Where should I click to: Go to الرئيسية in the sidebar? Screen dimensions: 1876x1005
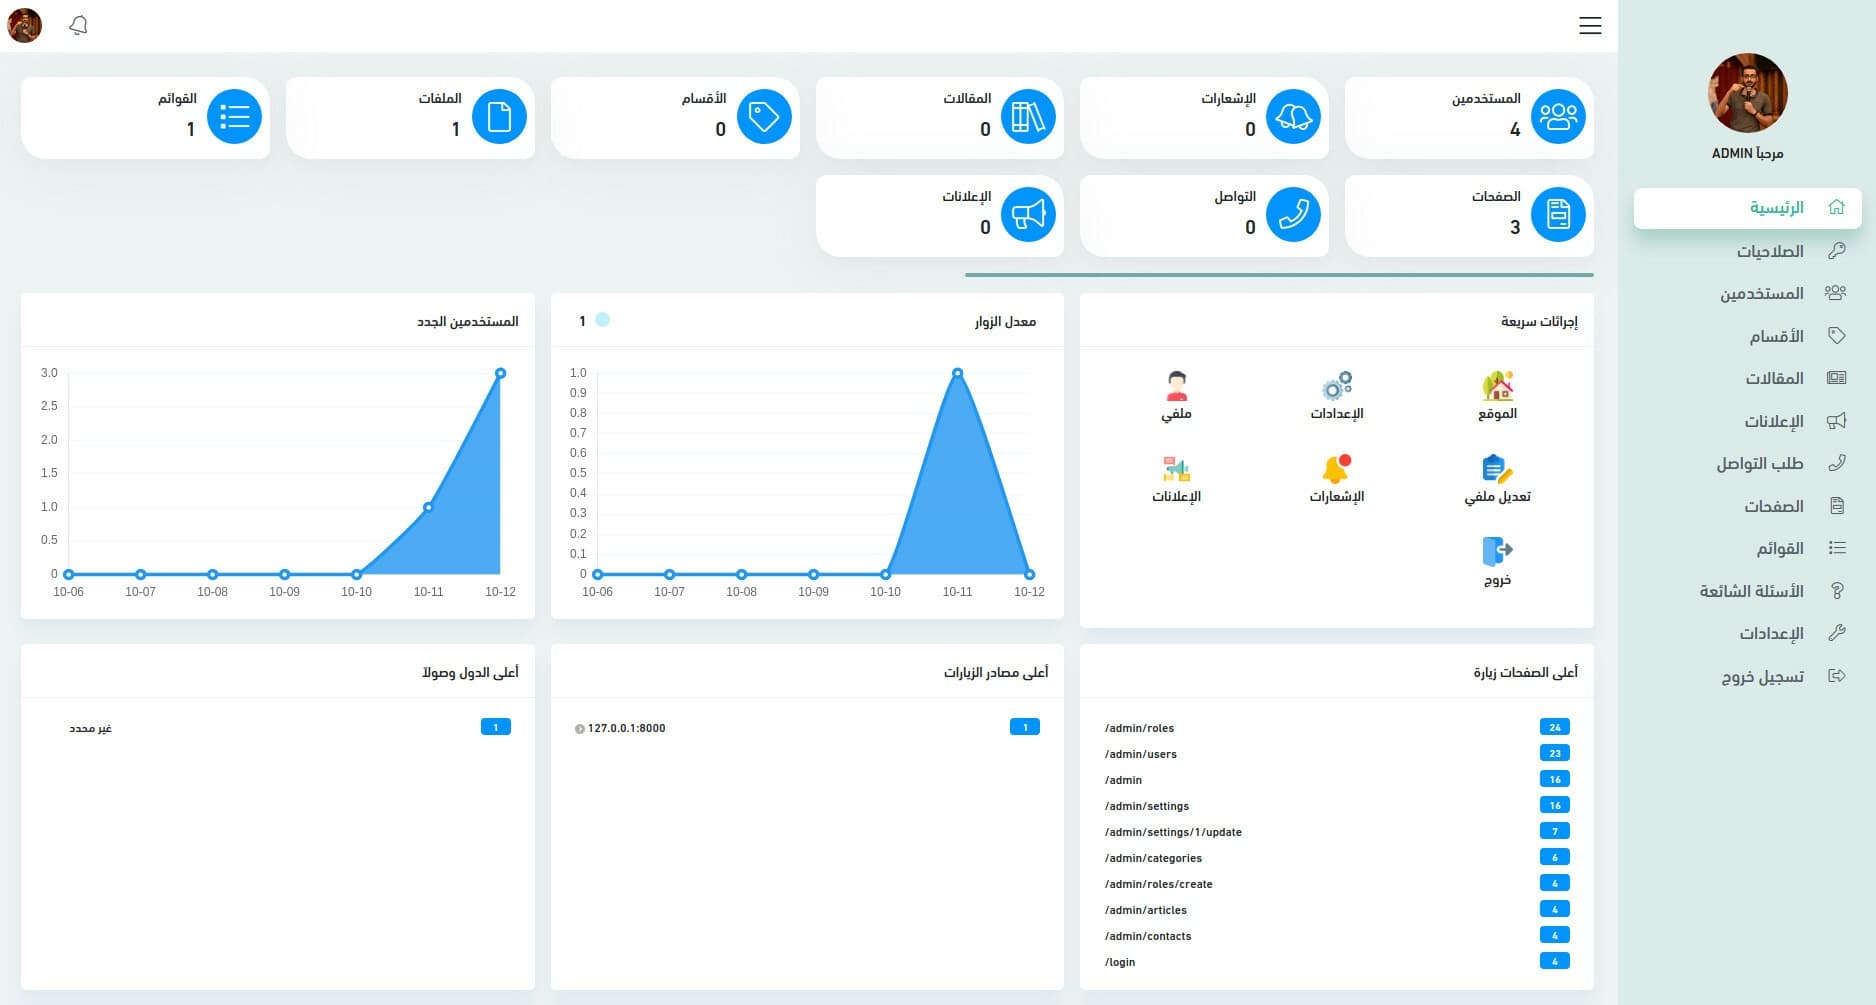coord(1747,208)
